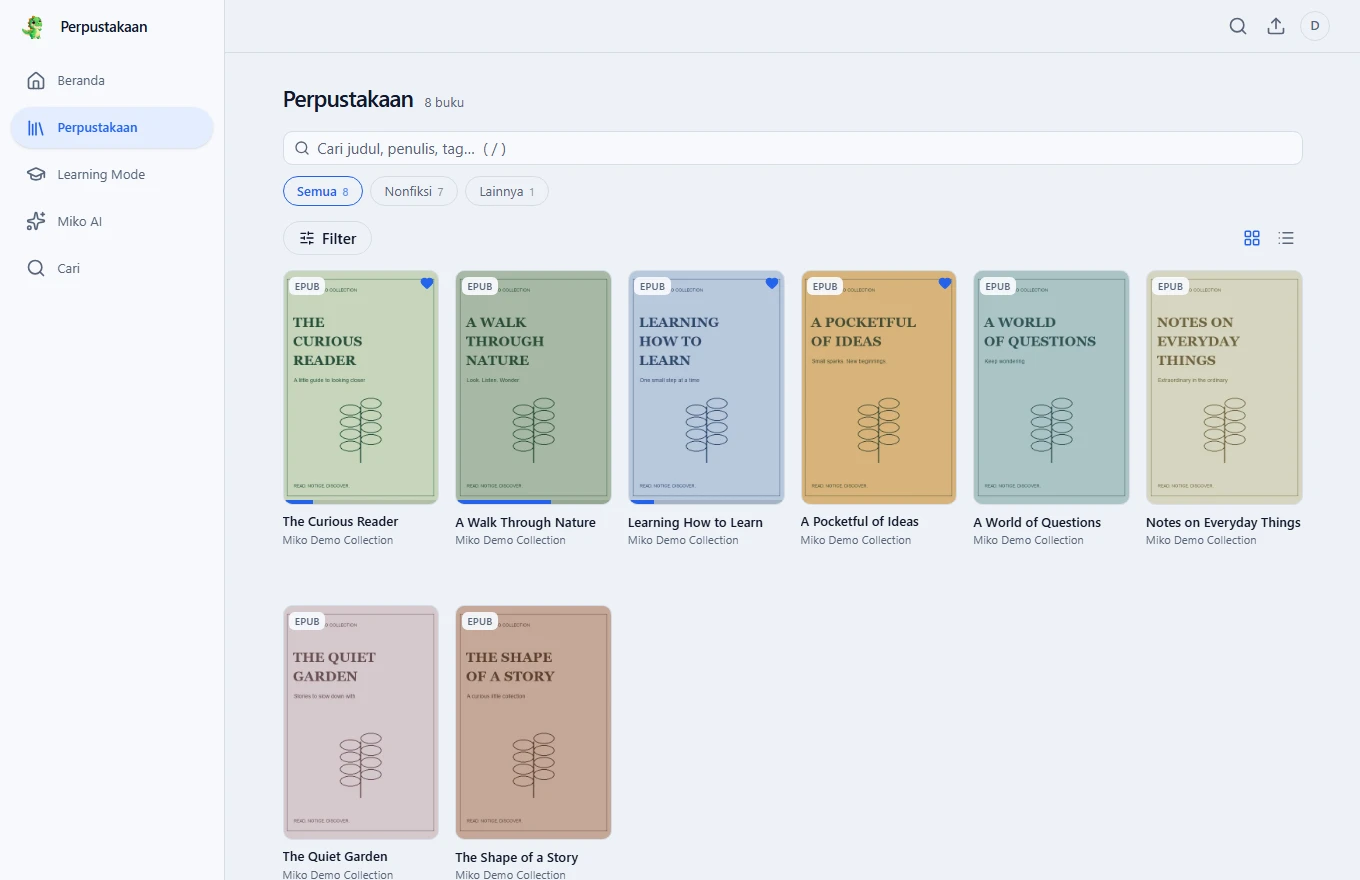
Task: Switch to list view layout
Action: coord(1286,238)
